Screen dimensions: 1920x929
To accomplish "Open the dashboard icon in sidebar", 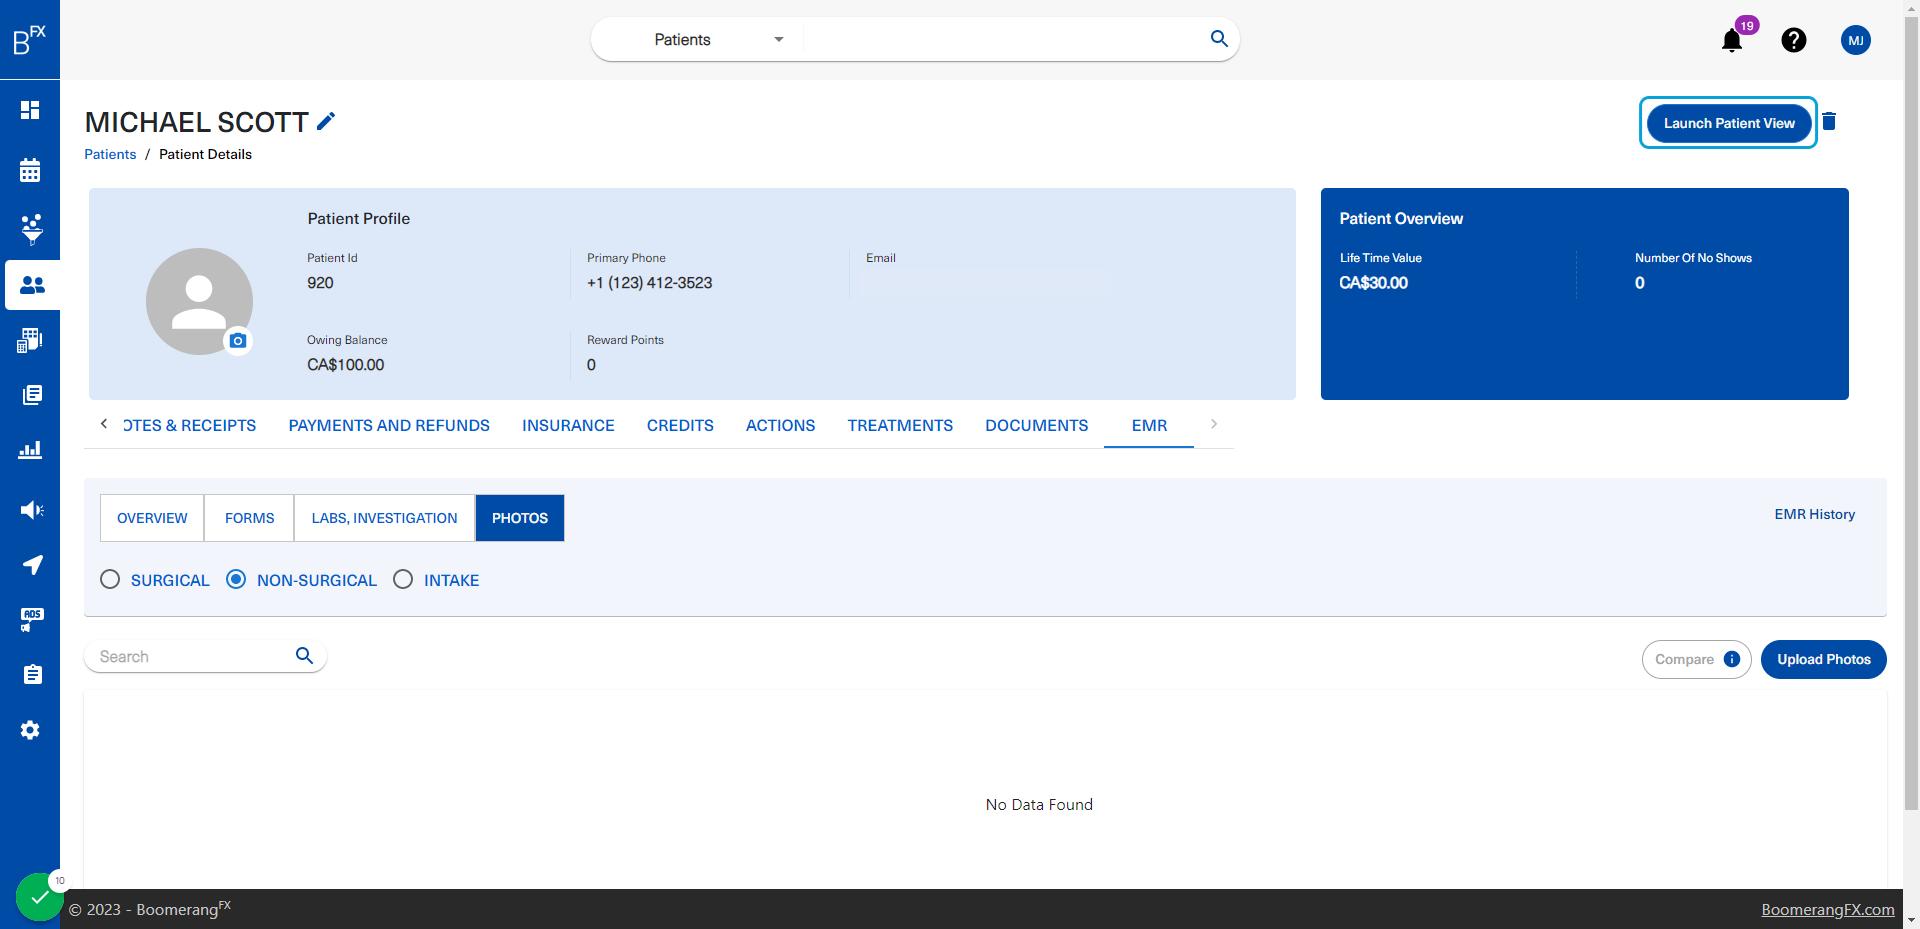I will pos(30,110).
